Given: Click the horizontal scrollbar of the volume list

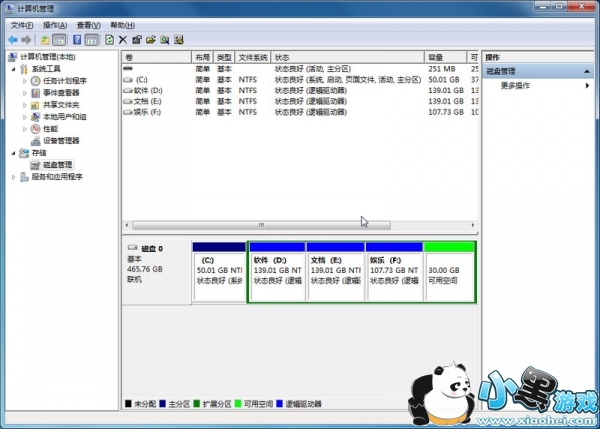Looking at the screenshot, I should pyautogui.click(x=260, y=224).
